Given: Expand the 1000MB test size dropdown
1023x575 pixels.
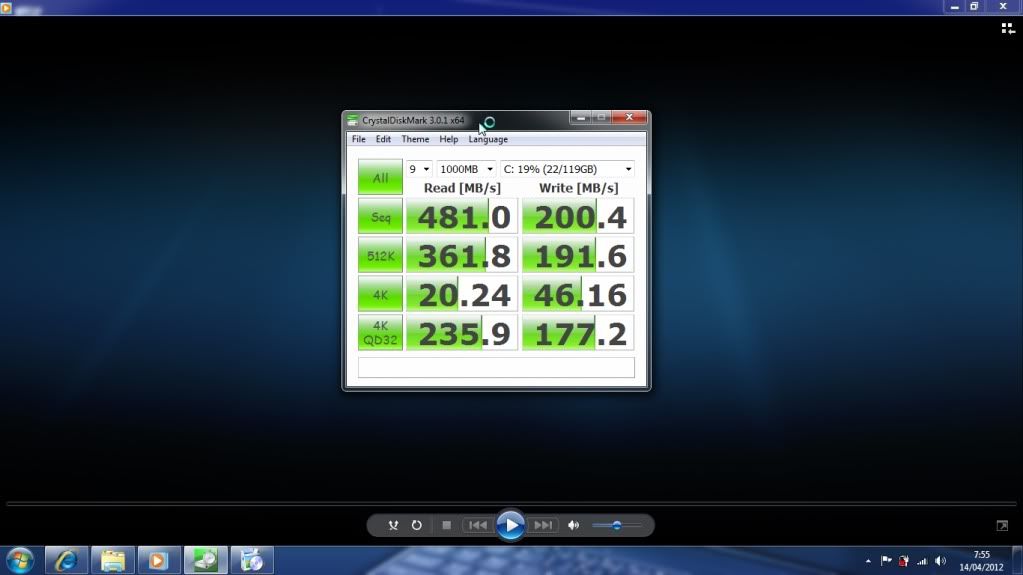Looking at the screenshot, I should (x=466, y=170).
